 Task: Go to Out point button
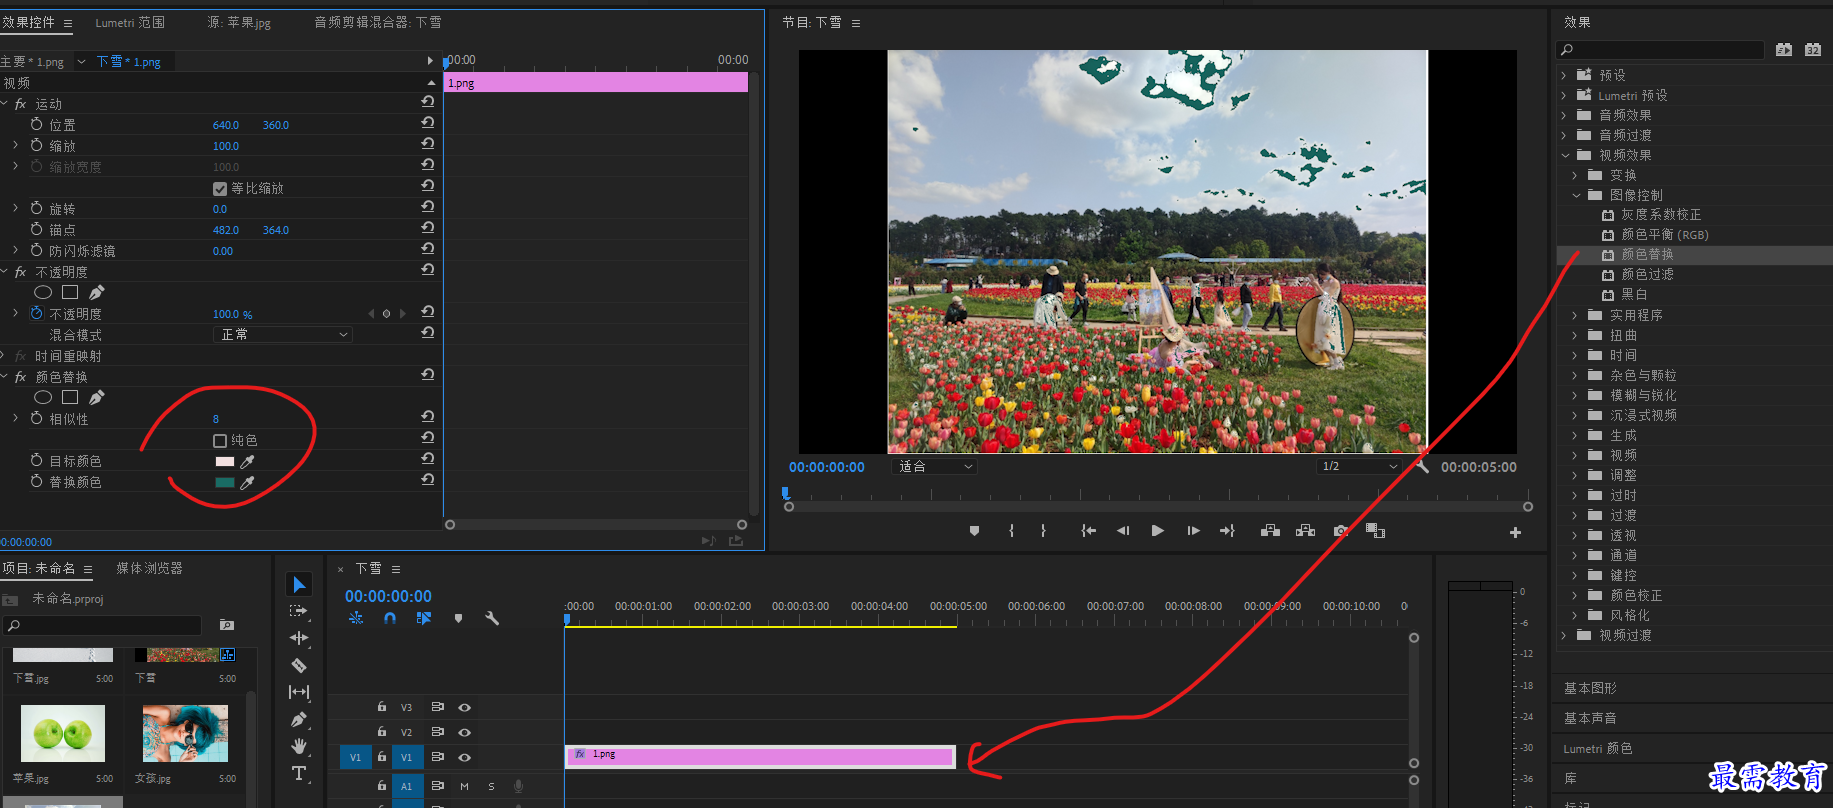click(x=1227, y=531)
